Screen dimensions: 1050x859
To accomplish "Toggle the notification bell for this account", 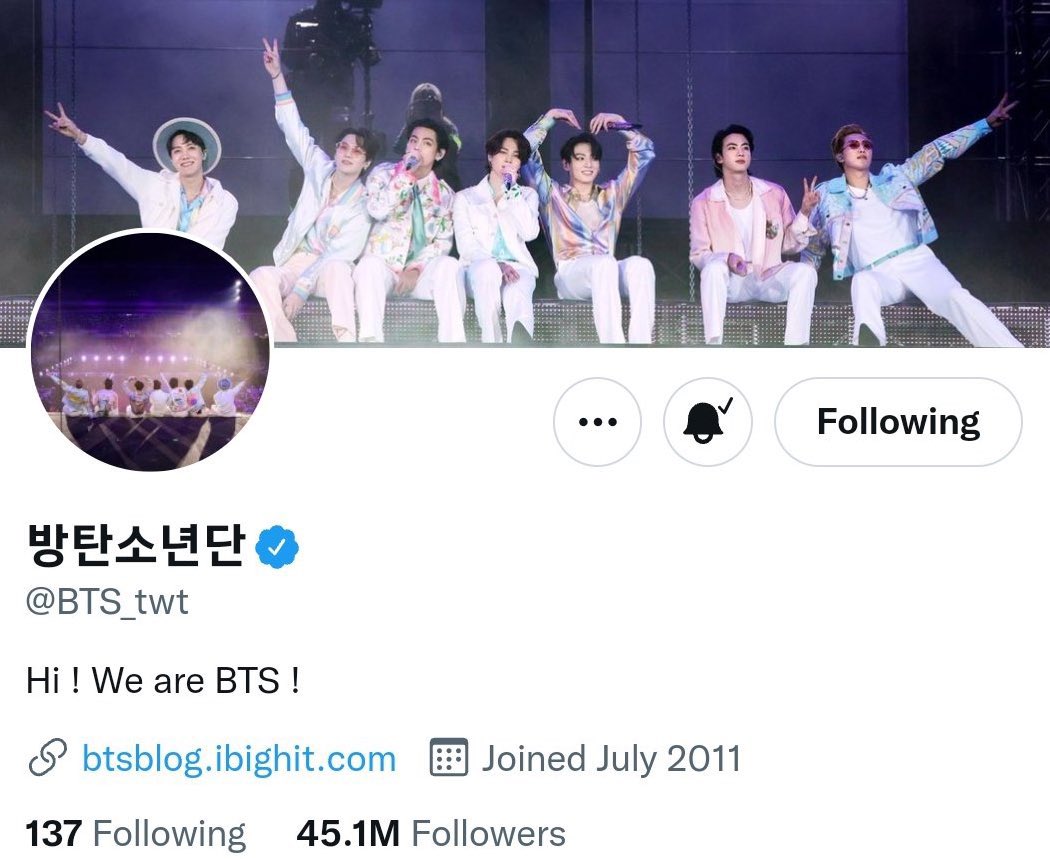I will coord(708,422).
